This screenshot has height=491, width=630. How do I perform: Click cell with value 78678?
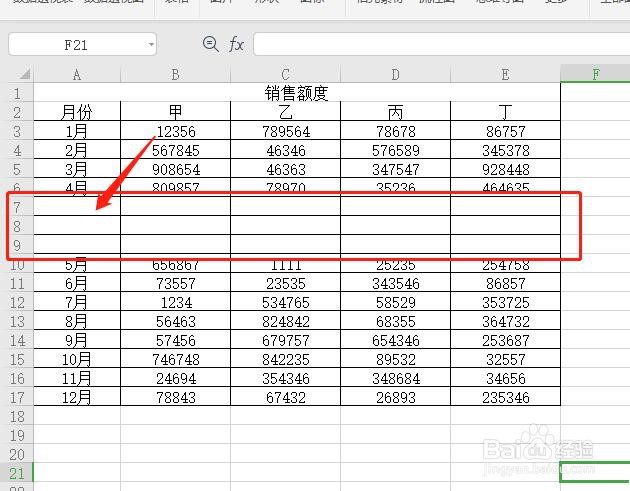pyautogui.click(x=395, y=131)
